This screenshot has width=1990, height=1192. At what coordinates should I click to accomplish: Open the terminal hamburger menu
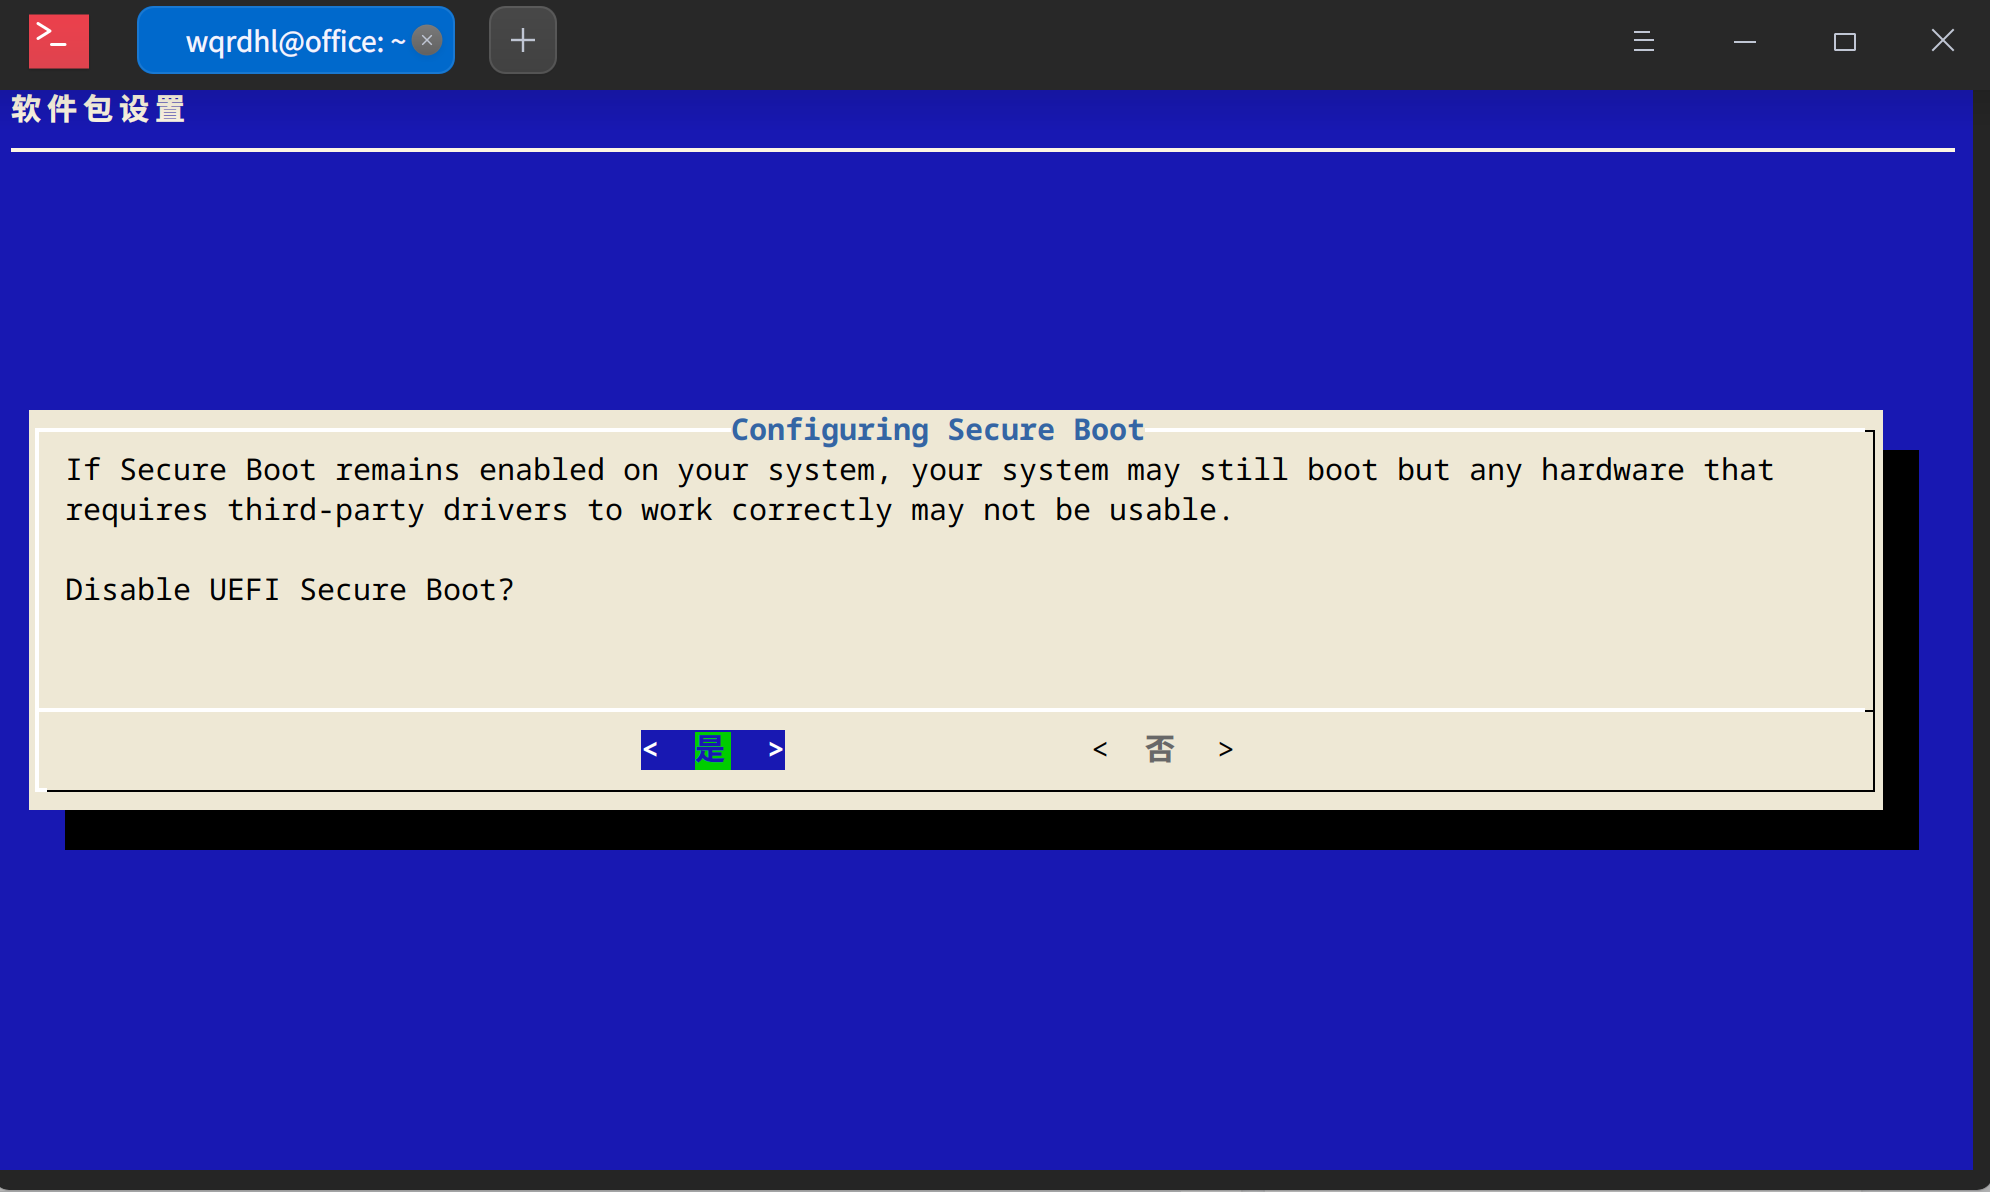click(1643, 41)
